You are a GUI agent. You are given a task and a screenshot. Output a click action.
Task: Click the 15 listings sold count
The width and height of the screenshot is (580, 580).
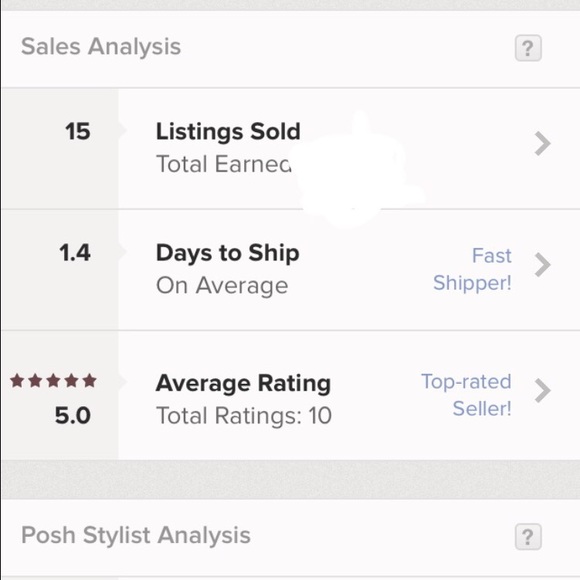point(78,131)
